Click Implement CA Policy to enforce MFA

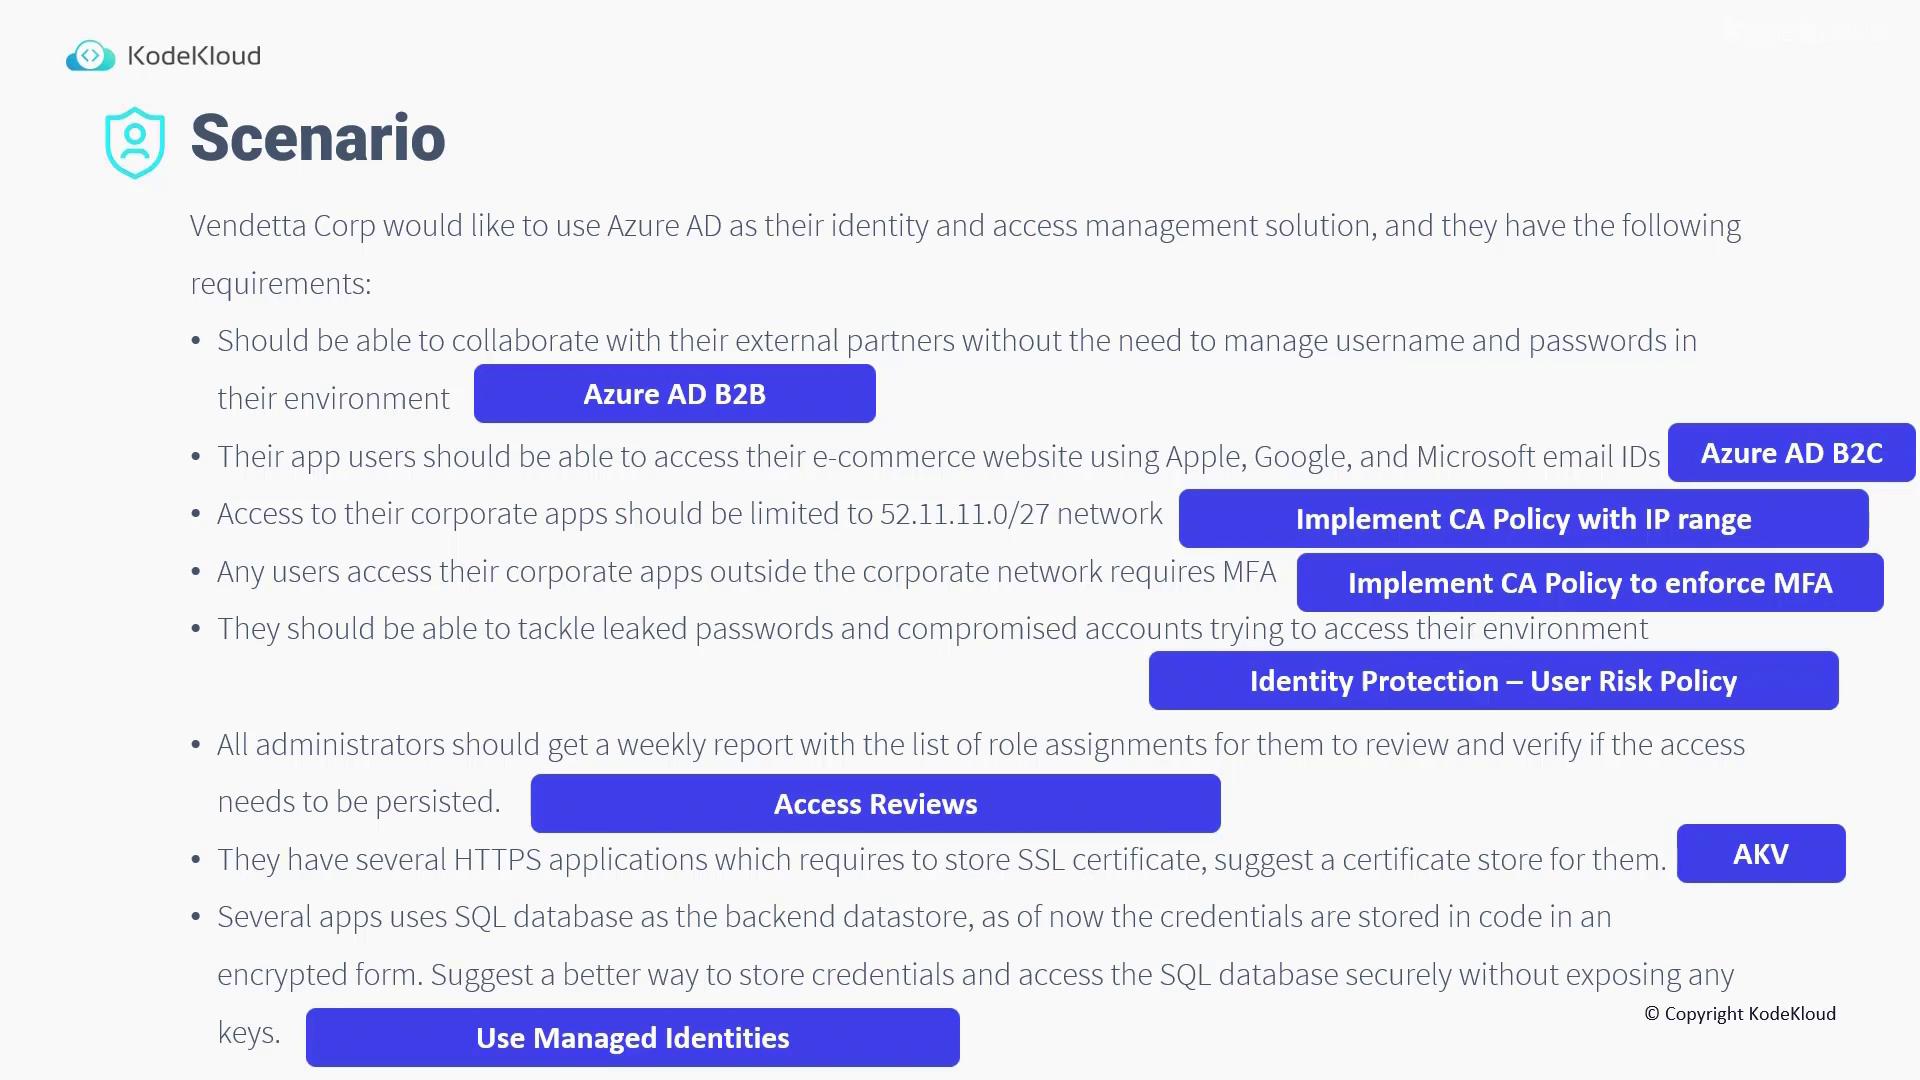tap(1589, 583)
